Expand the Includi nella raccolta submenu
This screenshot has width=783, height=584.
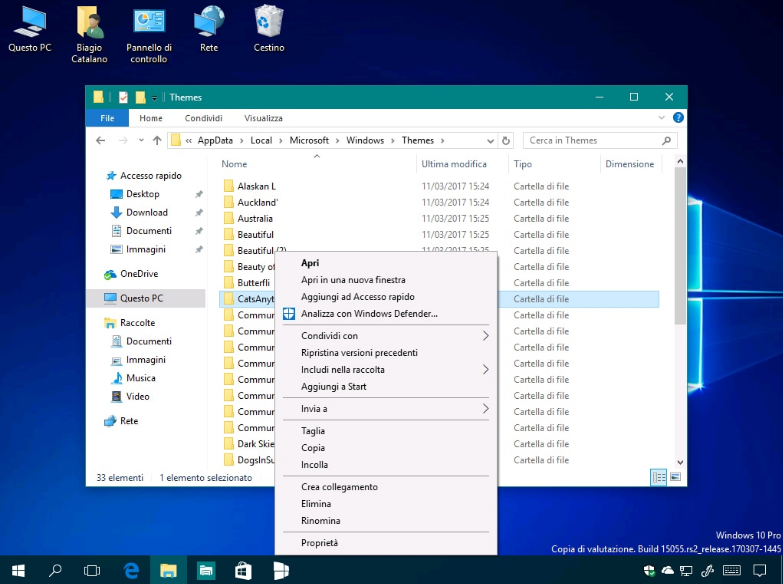[386, 370]
